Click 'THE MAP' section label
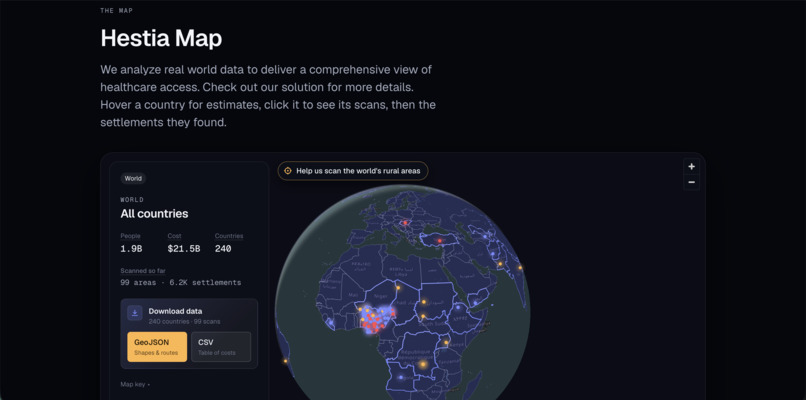806x400 pixels. coord(116,10)
